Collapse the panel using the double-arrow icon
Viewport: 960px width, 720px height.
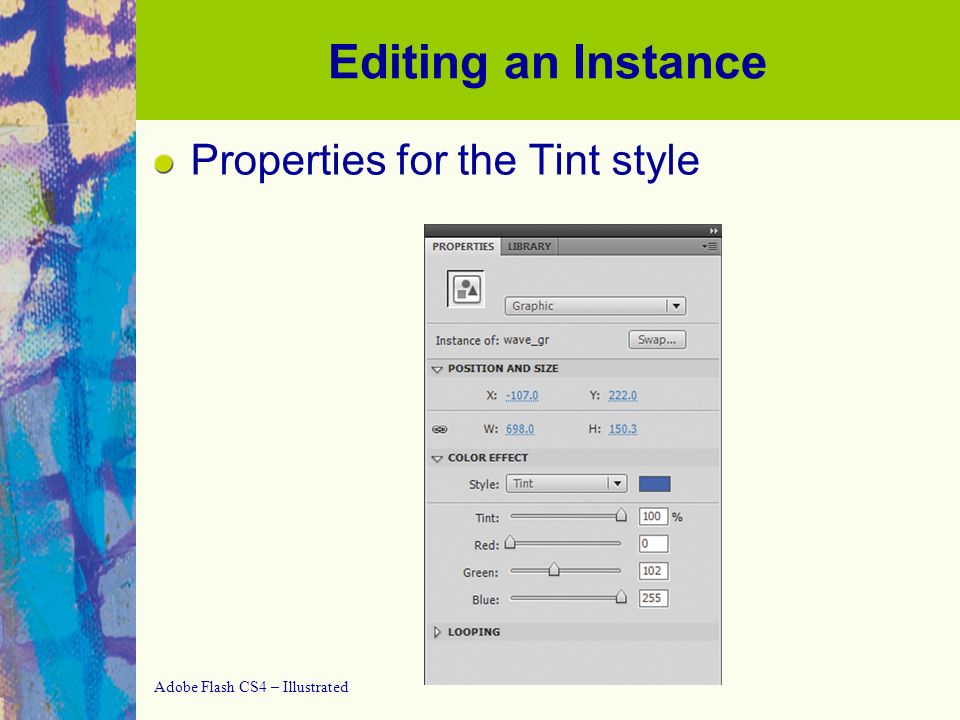click(713, 231)
